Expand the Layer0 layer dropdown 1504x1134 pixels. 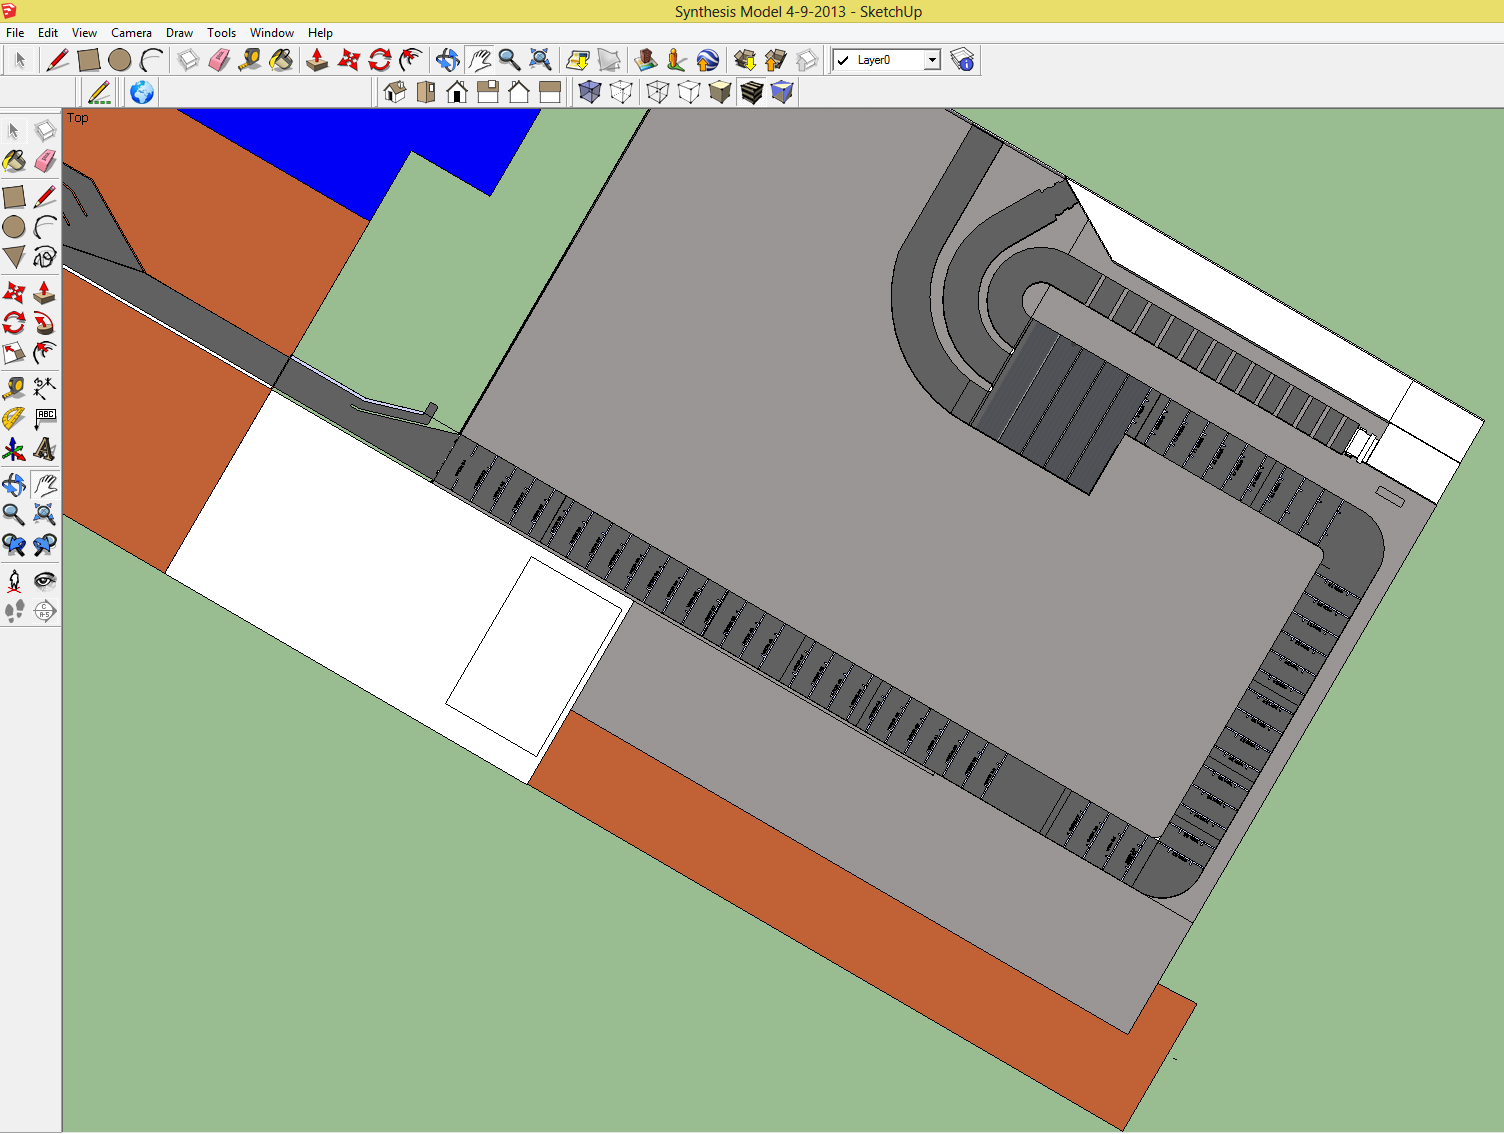coord(932,60)
